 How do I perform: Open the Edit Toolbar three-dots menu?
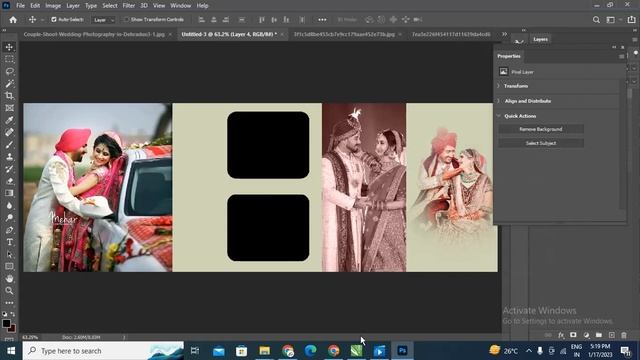tap(9, 303)
